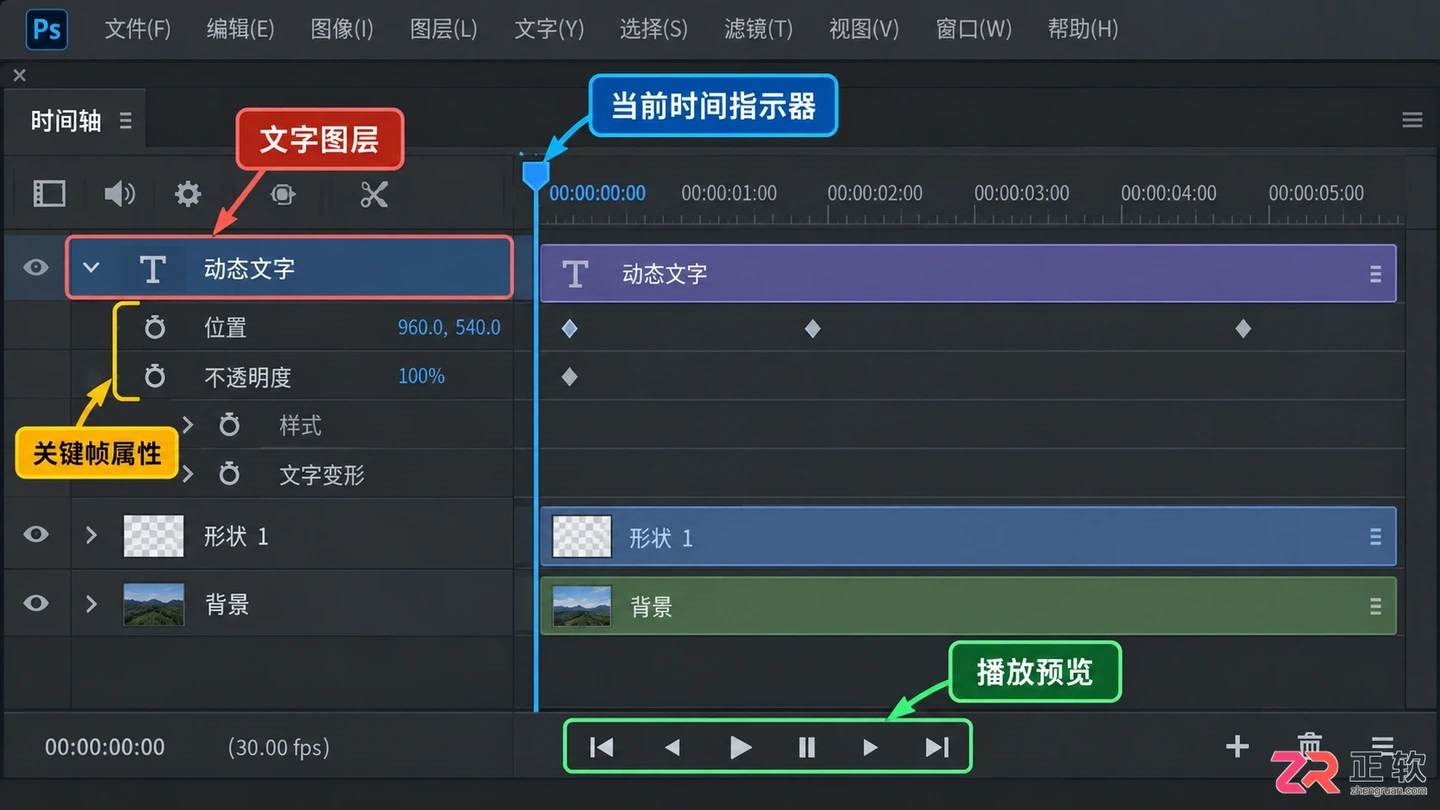Pause the timeline playback
This screenshot has height=810, width=1440.
click(x=807, y=747)
